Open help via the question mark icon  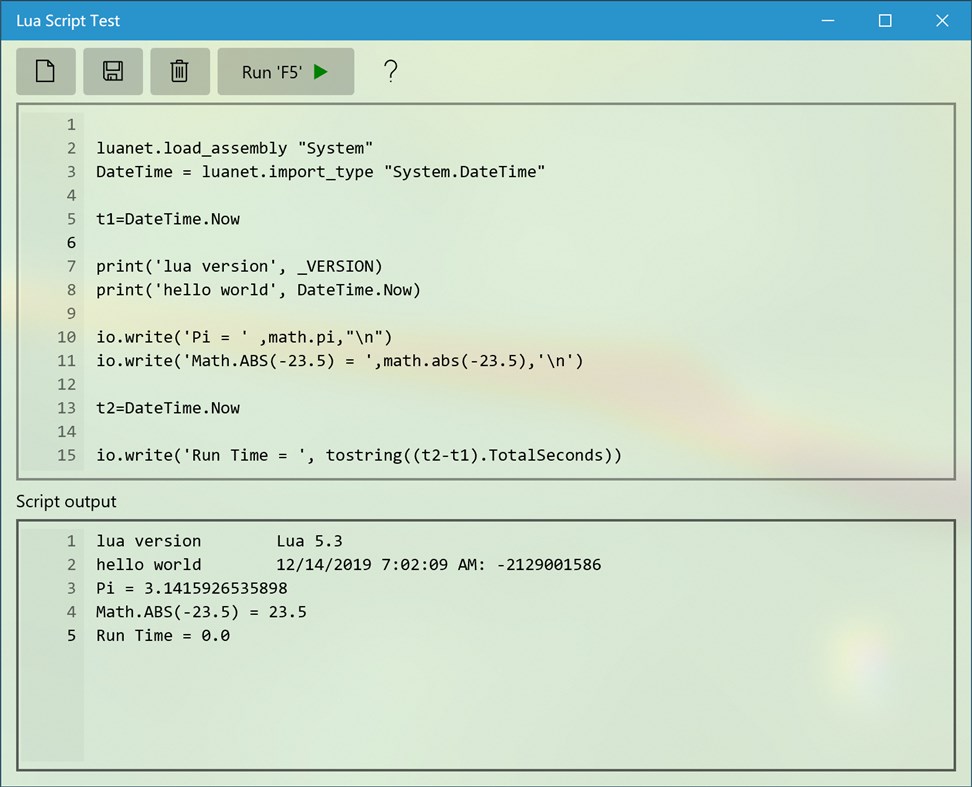(x=390, y=71)
